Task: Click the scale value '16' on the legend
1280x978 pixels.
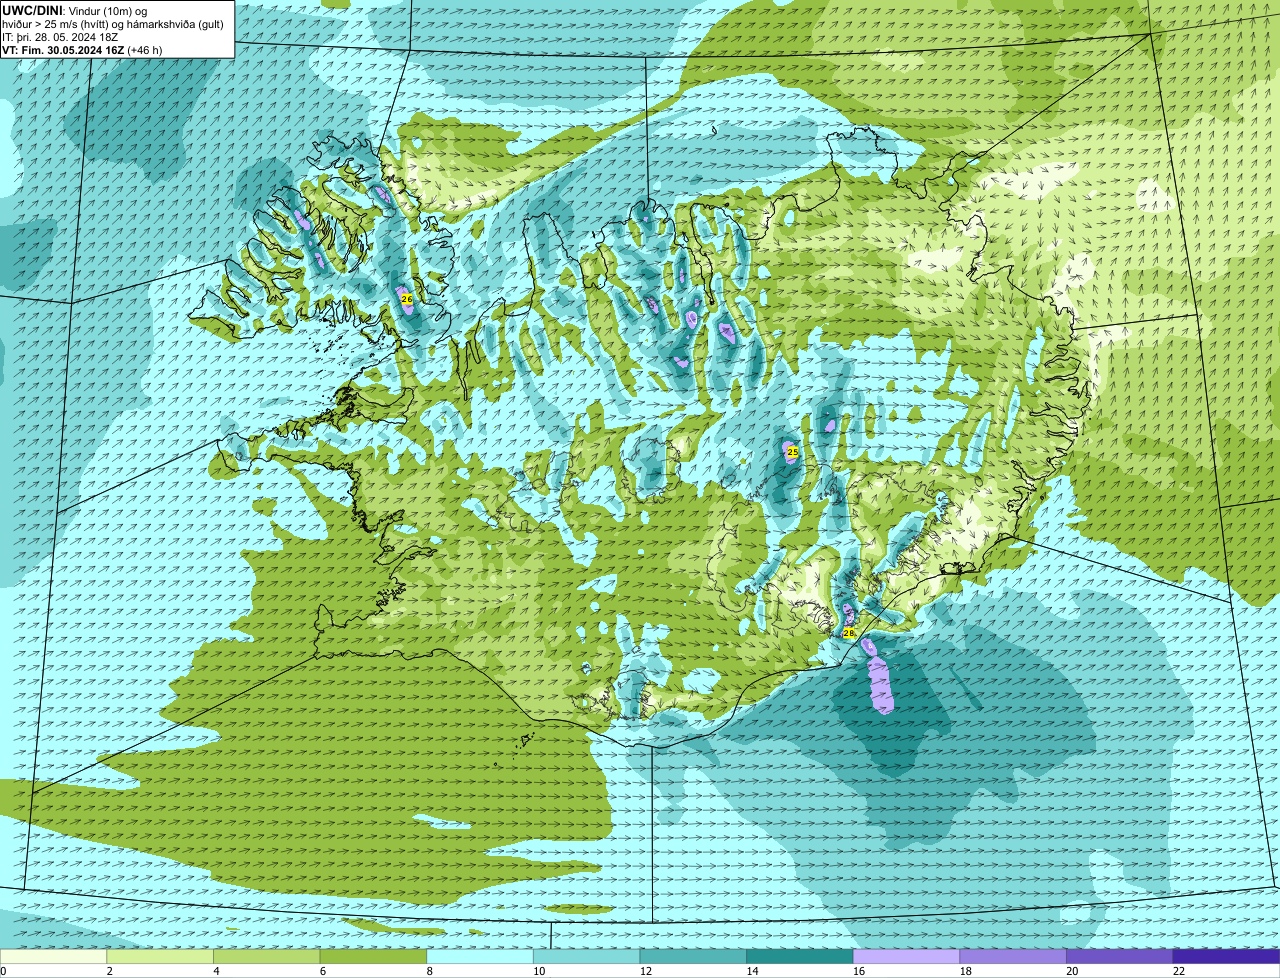Action: (859, 971)
